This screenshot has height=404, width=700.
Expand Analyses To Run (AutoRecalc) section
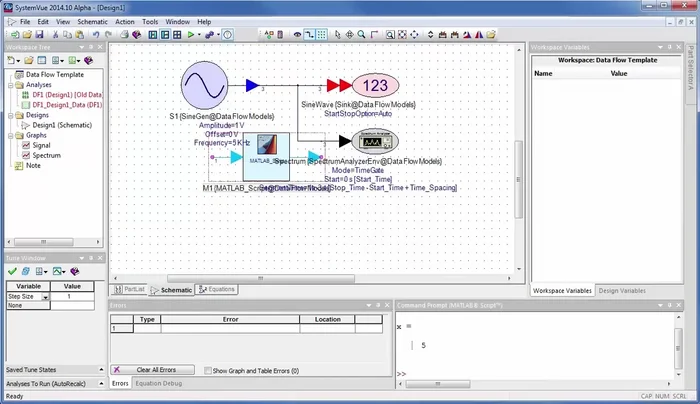[101, 383]
